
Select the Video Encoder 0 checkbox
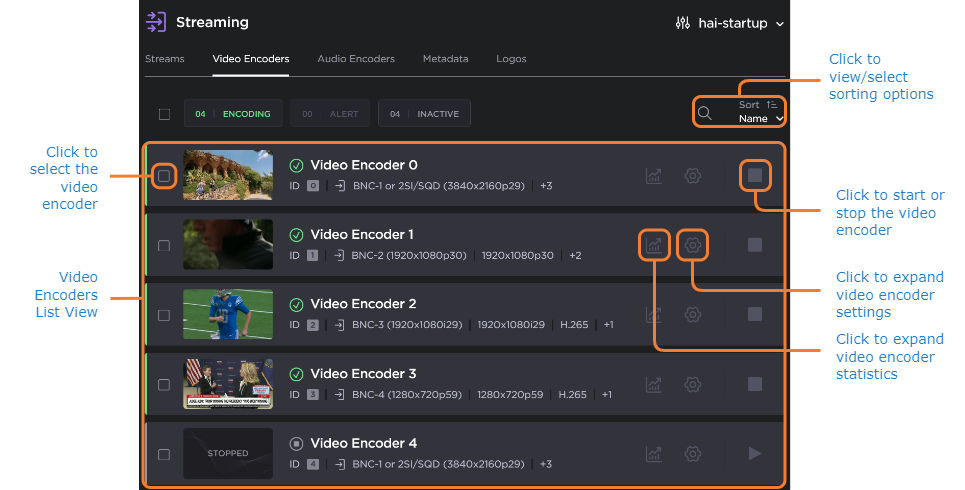point(164,176)
